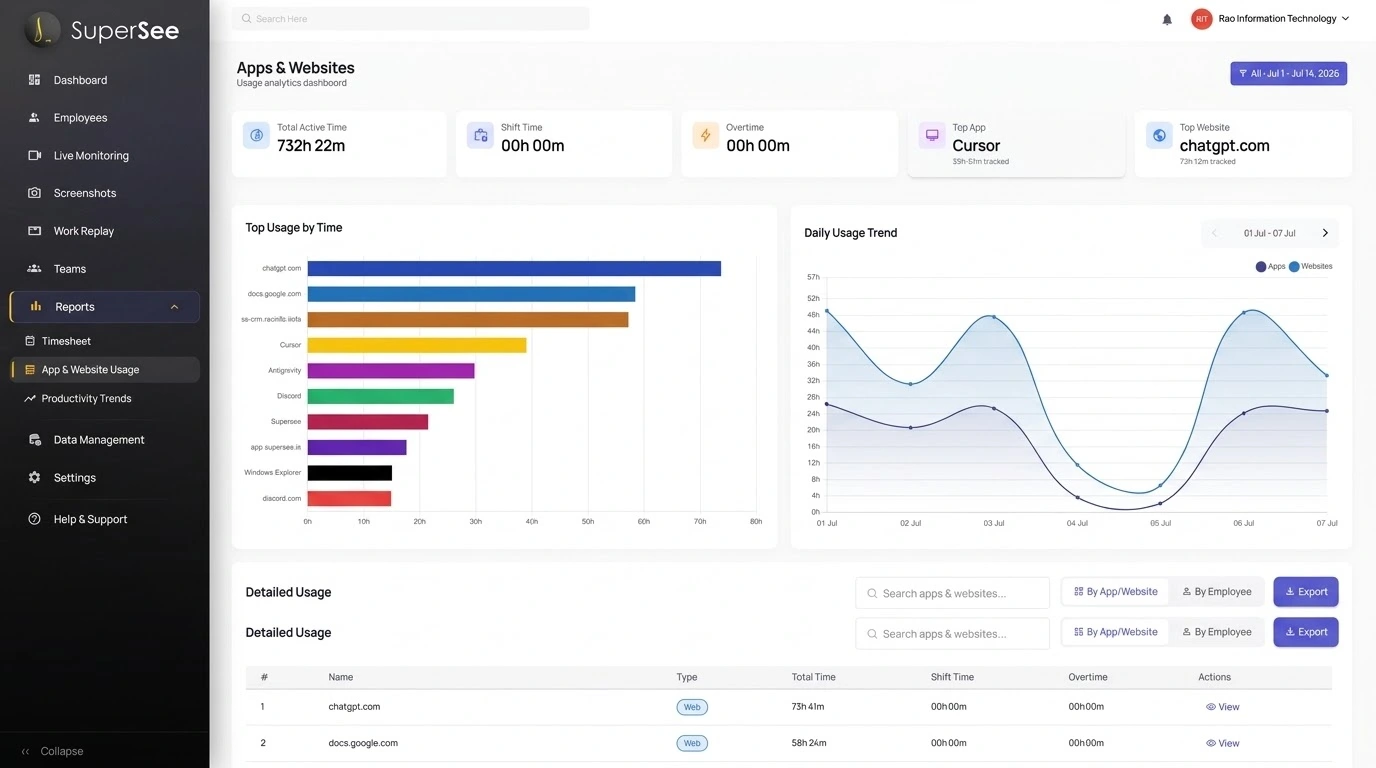Click the search magnifier in top bar

[247, 19]
